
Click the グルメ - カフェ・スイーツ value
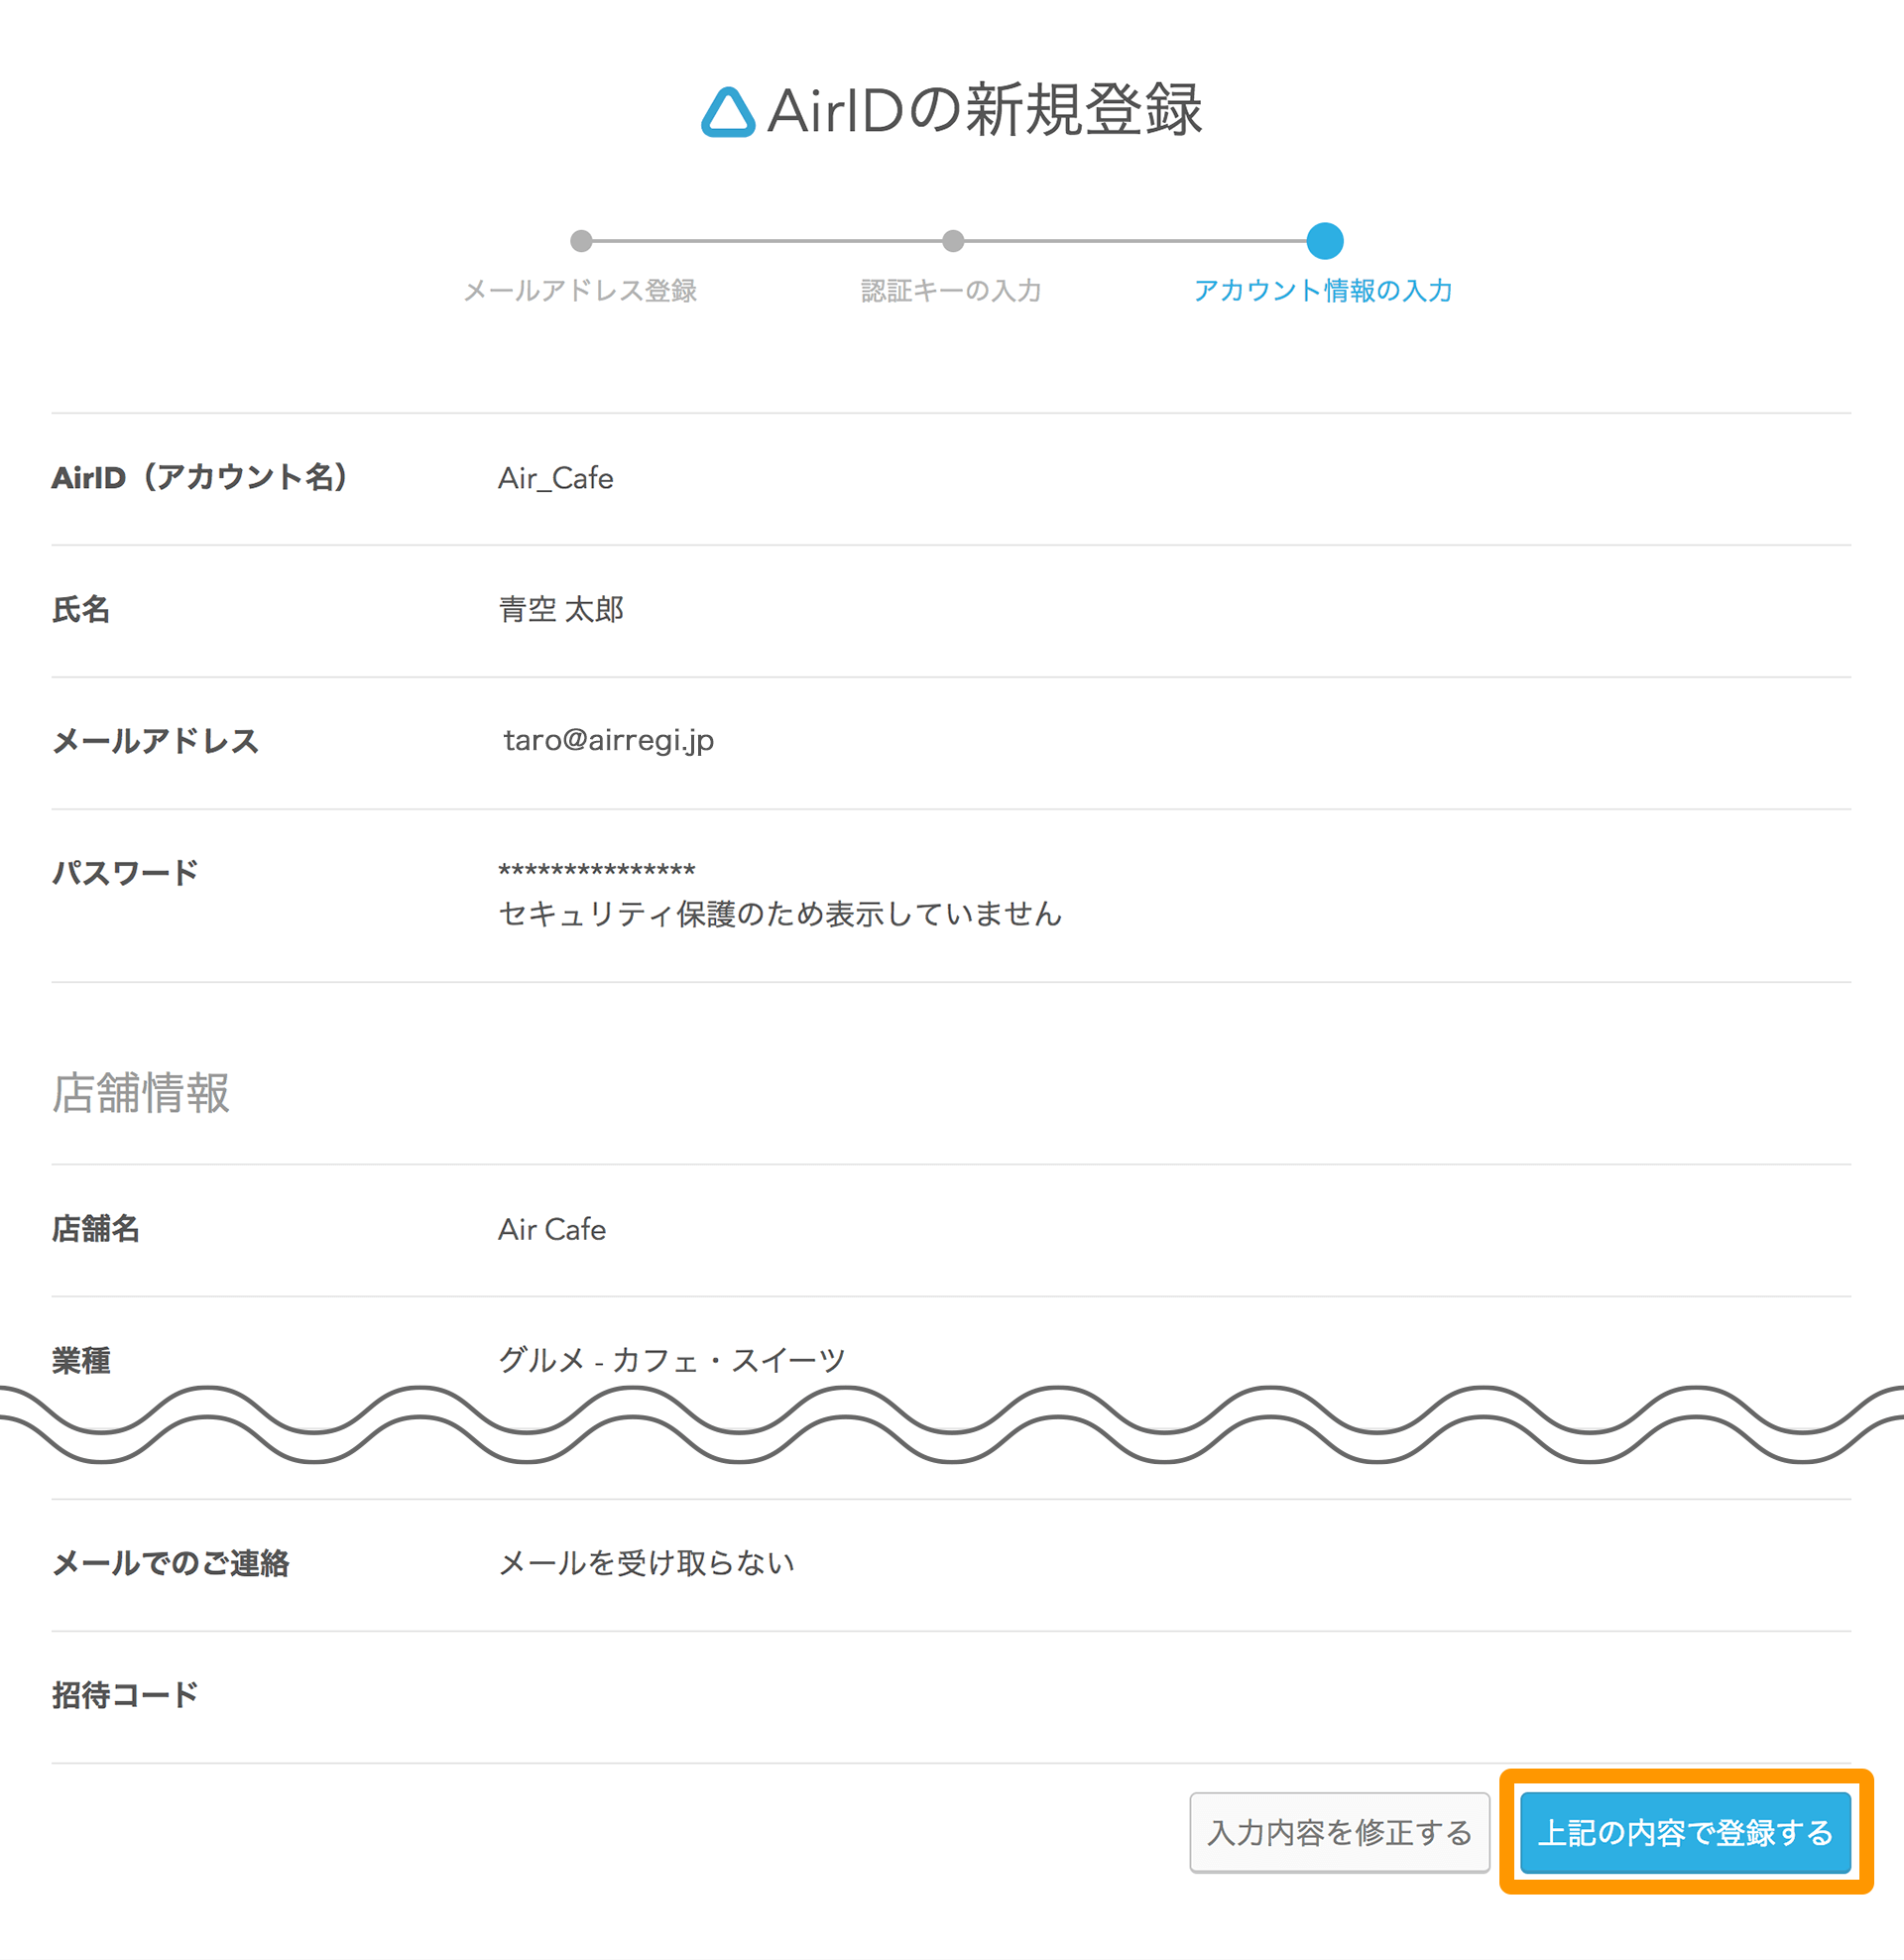672,1360
